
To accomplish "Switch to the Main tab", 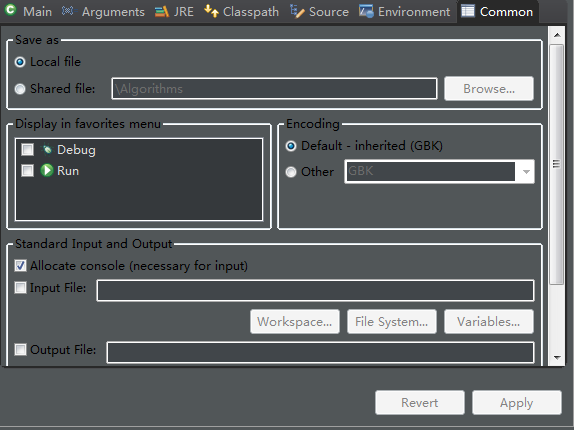I will (x=28, y=11).
